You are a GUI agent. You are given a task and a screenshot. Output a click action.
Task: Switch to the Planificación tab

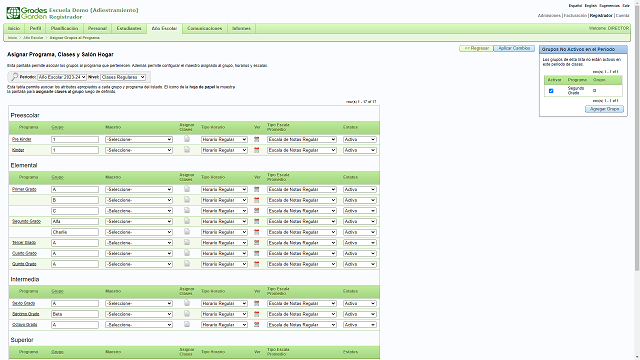coord(64,28)
